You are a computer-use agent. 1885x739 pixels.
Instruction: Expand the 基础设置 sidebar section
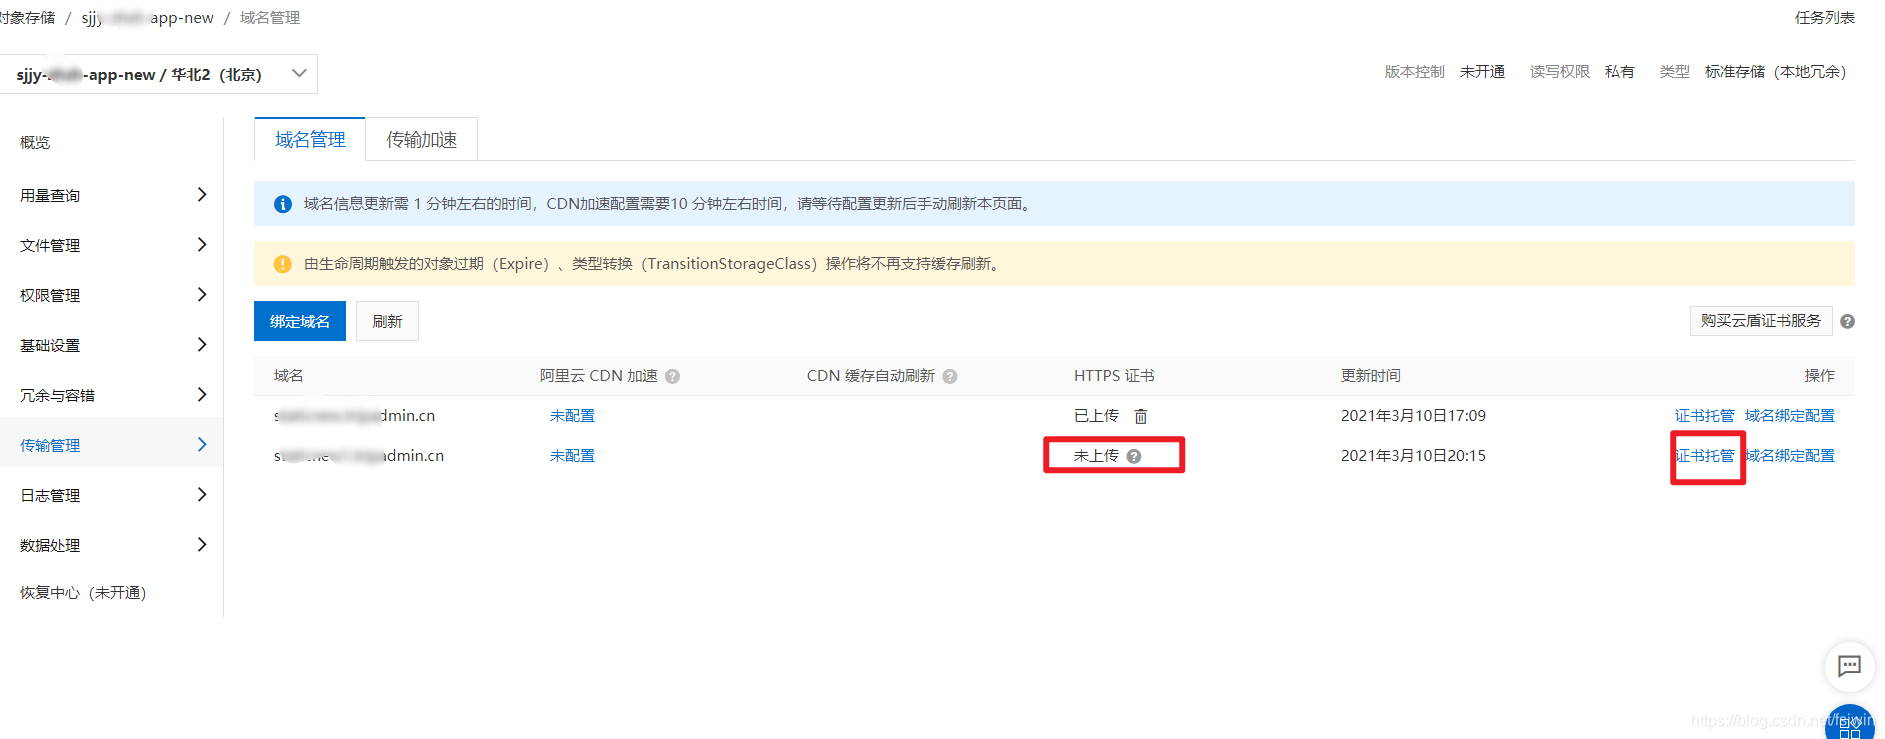pyautogui.click(x=111, y=345)
